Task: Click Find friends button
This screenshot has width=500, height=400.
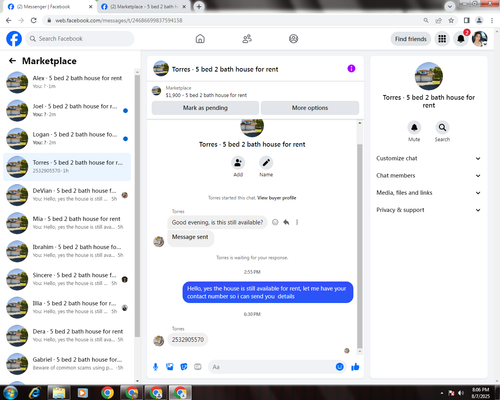Action: (411, 39)
